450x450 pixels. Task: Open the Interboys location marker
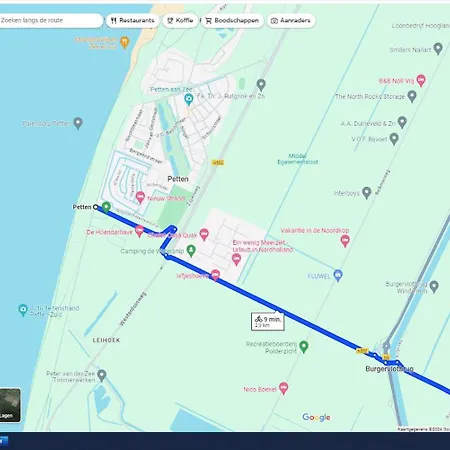367,193
